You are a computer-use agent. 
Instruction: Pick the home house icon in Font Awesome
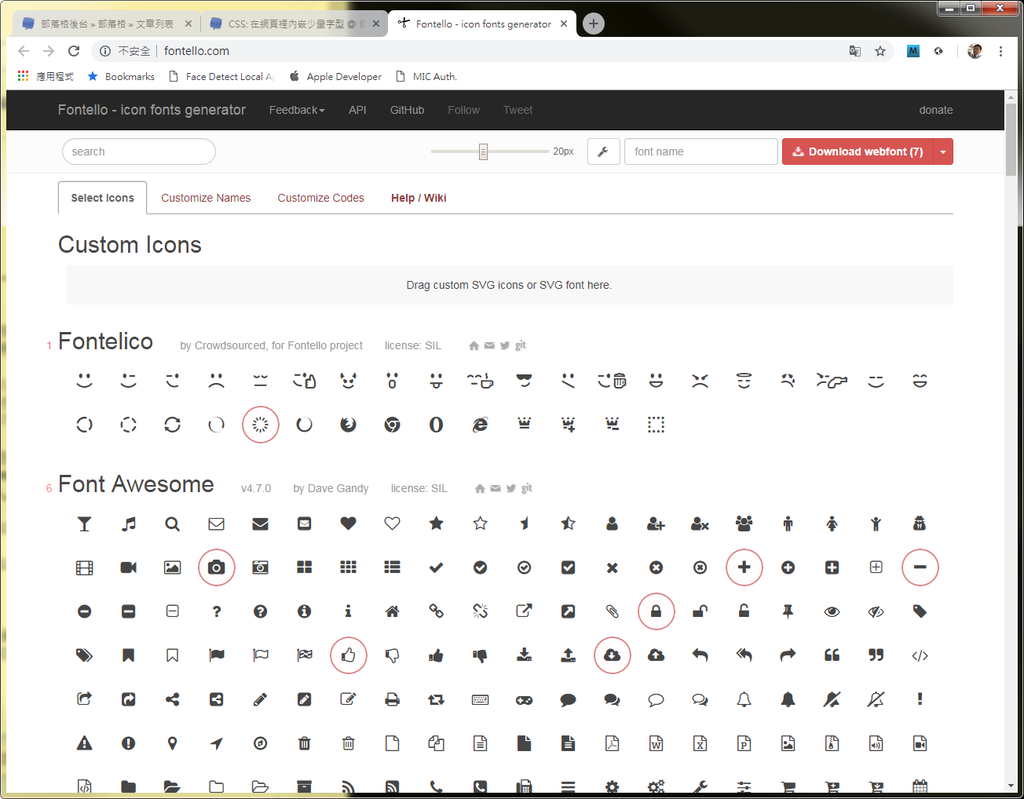tap(392, 611)
